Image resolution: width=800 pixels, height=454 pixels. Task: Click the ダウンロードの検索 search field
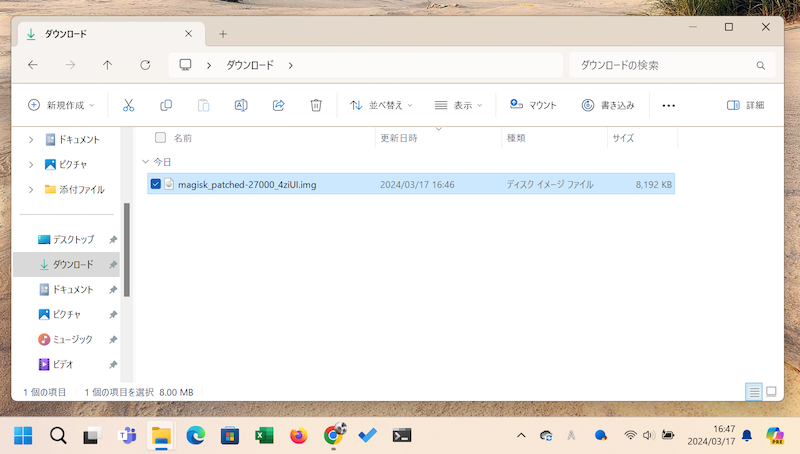[x=665, y=65]
